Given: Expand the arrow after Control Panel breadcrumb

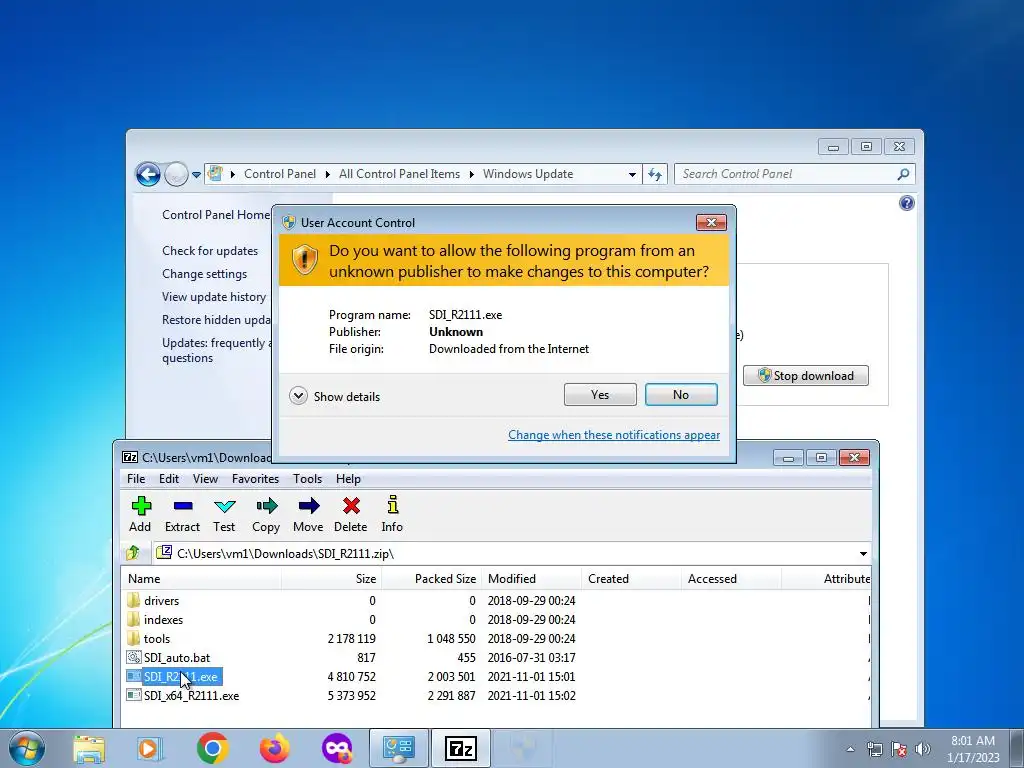Looking at the screenshot, I should (328, 174).
